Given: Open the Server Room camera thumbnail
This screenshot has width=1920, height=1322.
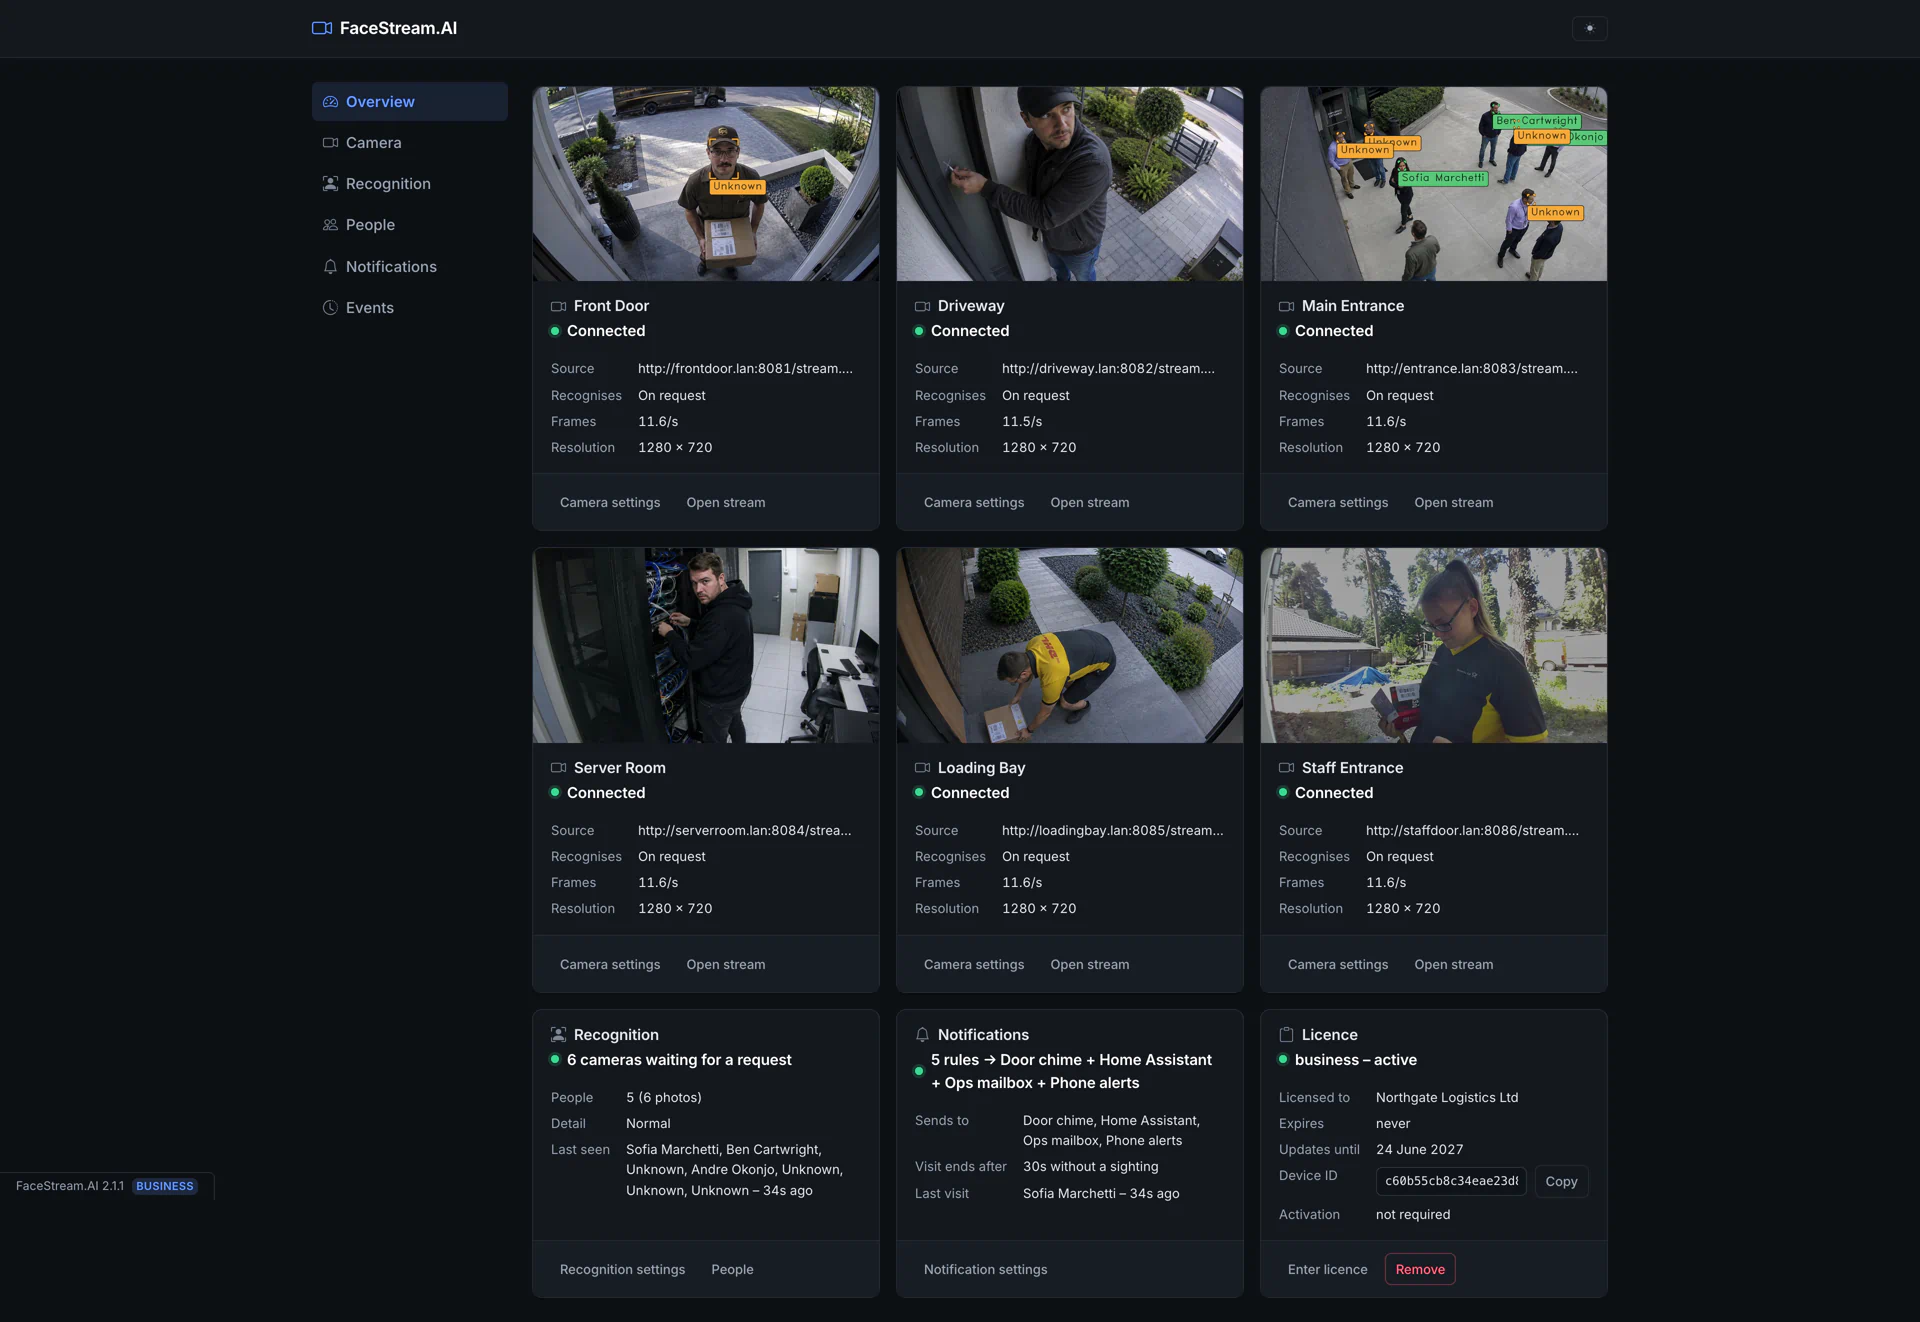Looking at the screenshot, I should pyautogui.click(x=706, y=645).
